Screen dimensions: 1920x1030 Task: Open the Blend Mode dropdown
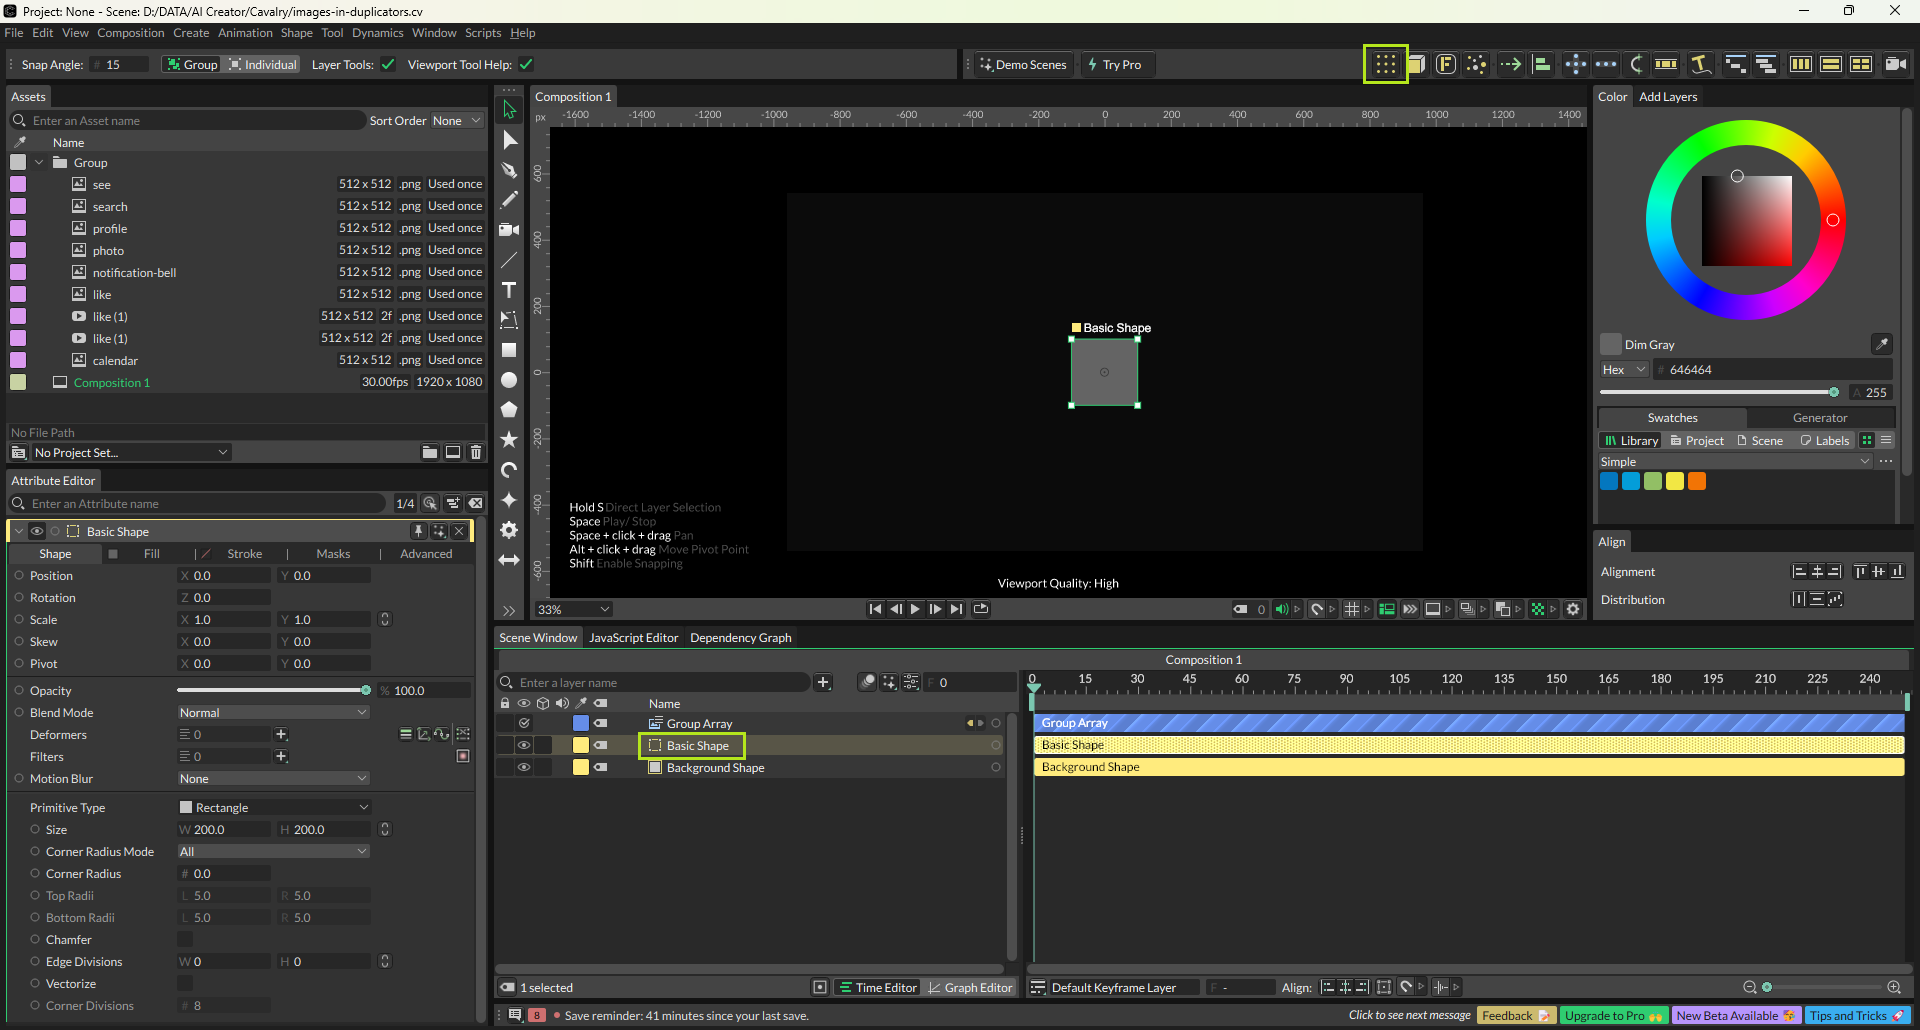click(273, 713)
